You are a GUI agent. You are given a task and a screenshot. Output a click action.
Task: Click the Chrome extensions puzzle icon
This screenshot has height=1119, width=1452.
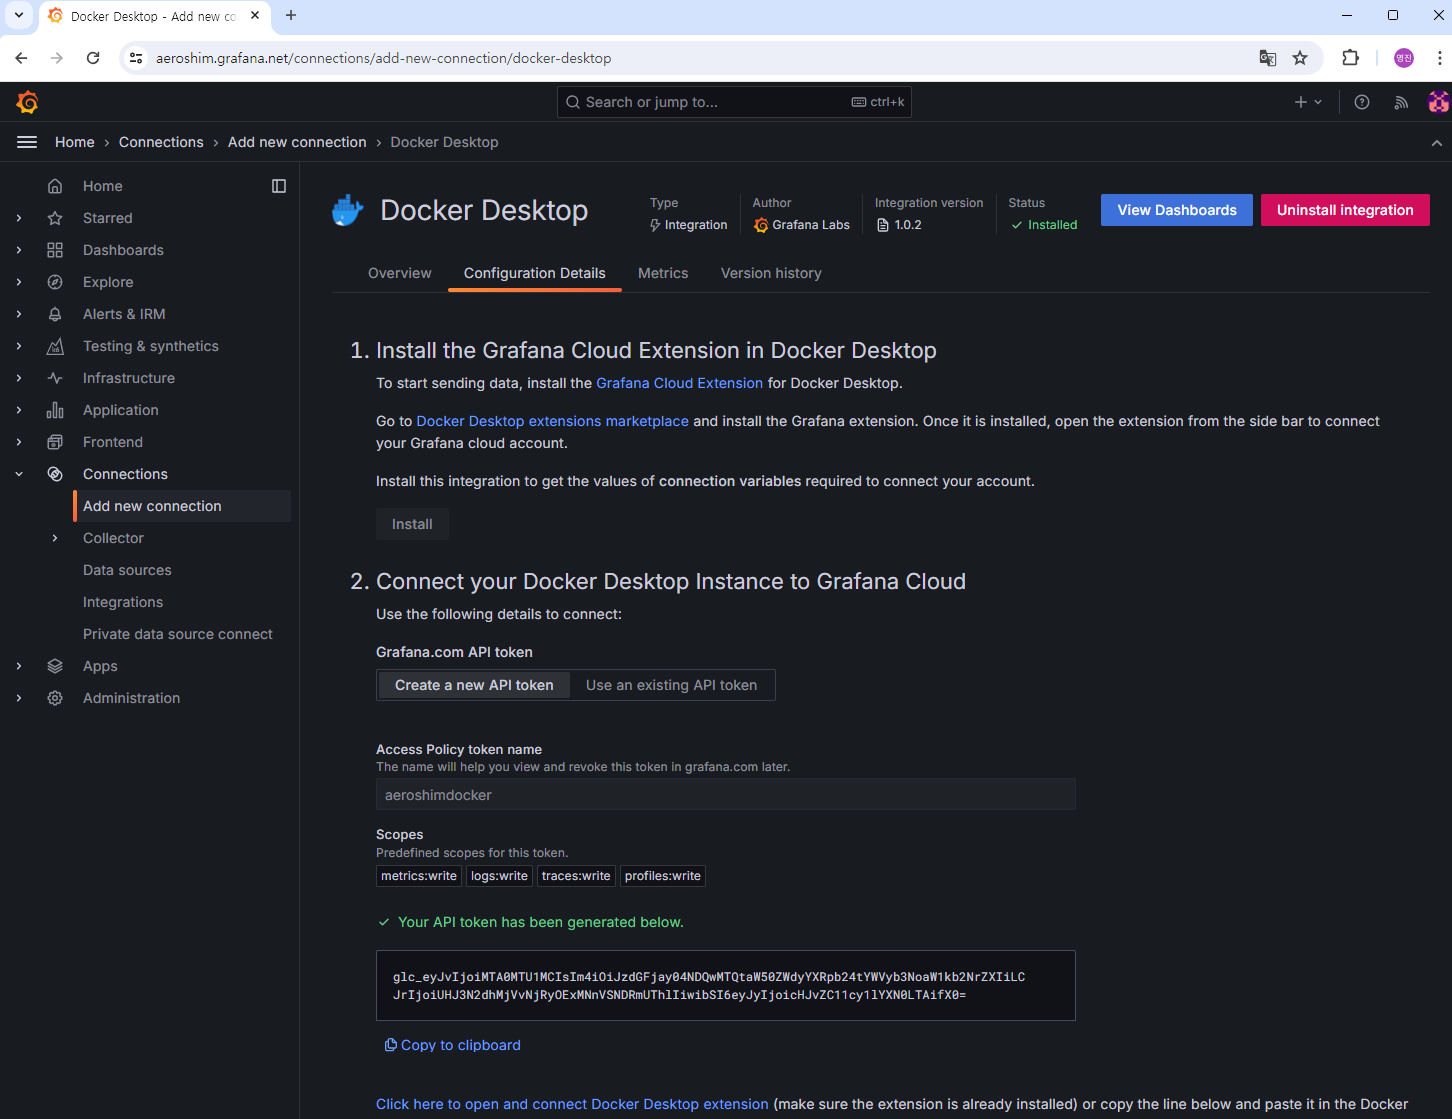pyautogui.click(x=1350, y=58)
